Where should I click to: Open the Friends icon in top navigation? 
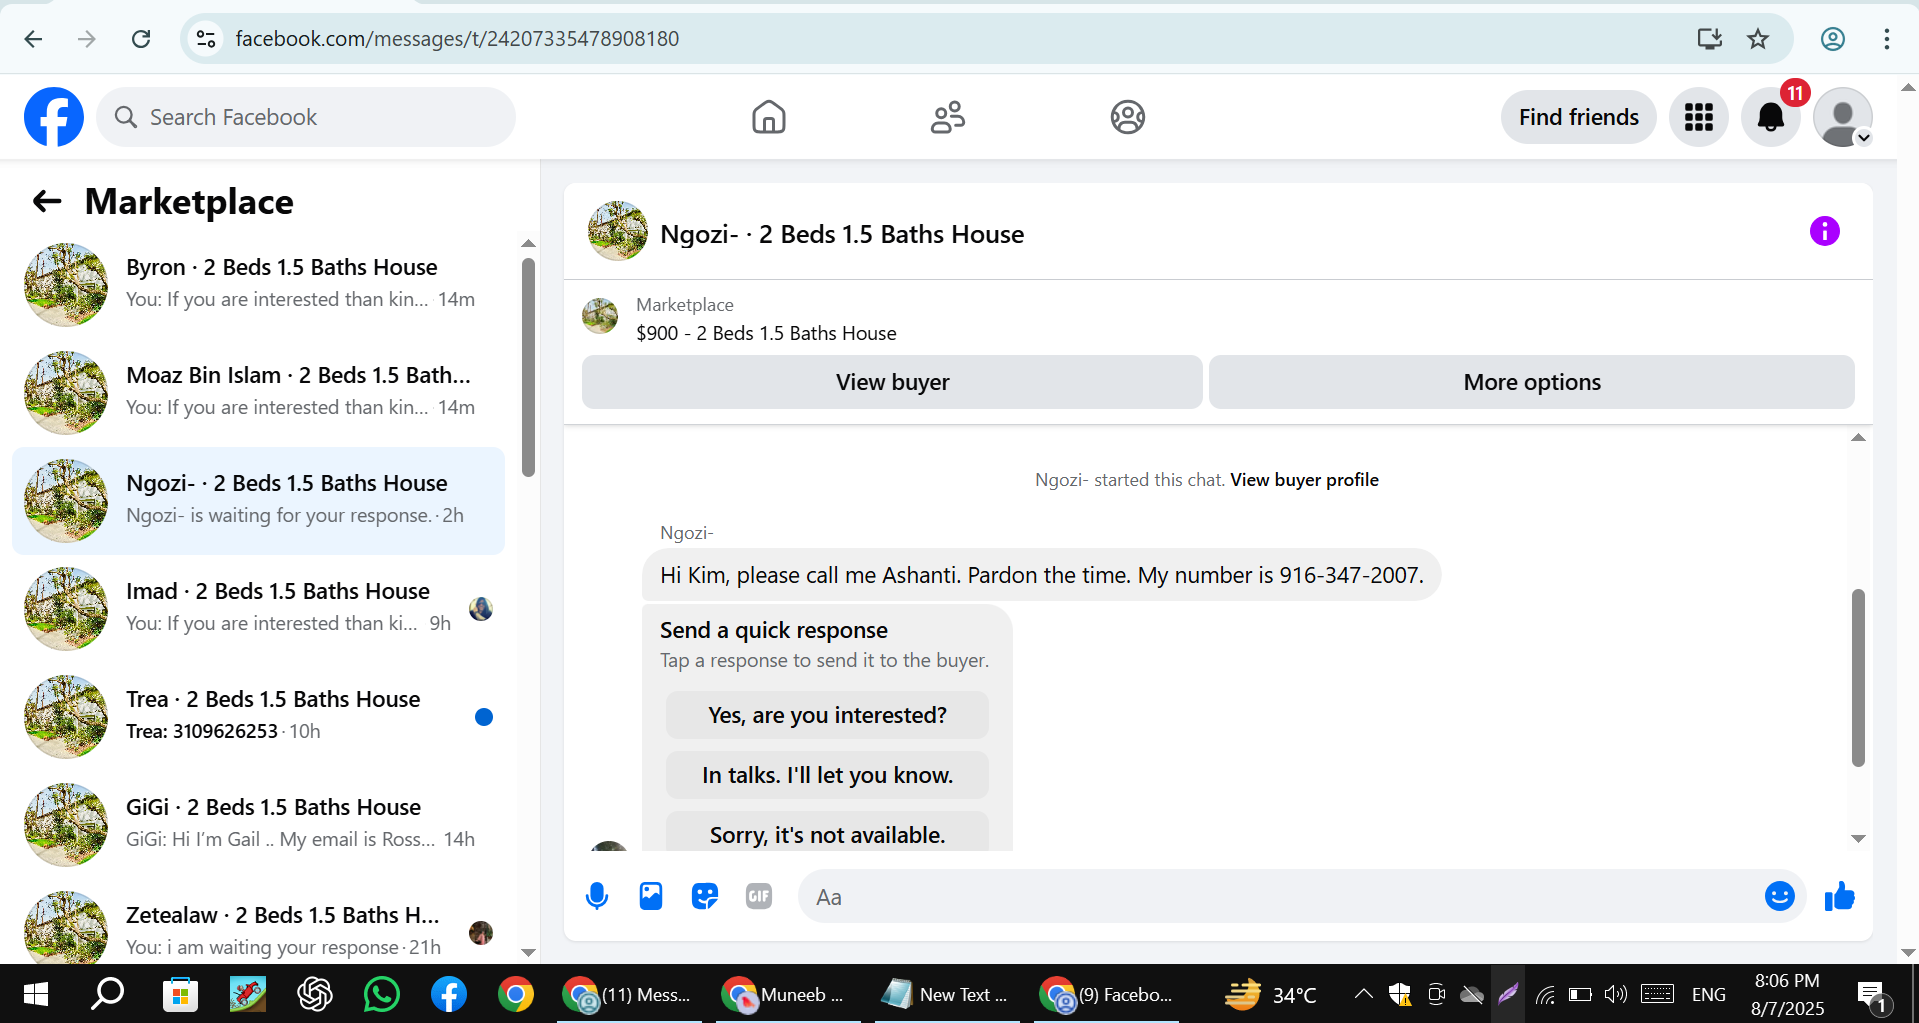pos(947,117)
